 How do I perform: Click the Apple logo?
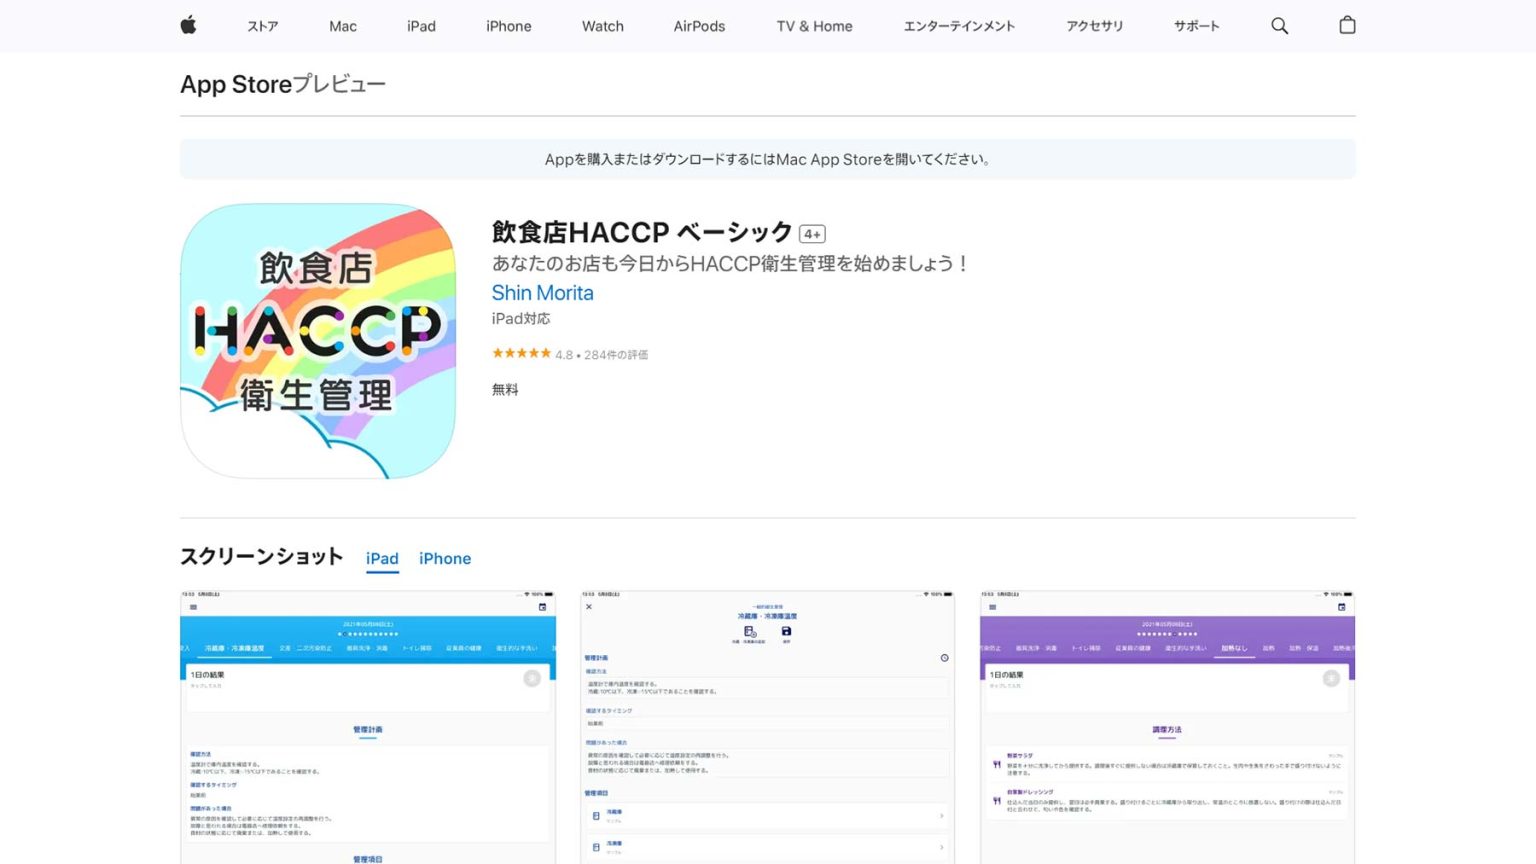(x=188, y=26)
